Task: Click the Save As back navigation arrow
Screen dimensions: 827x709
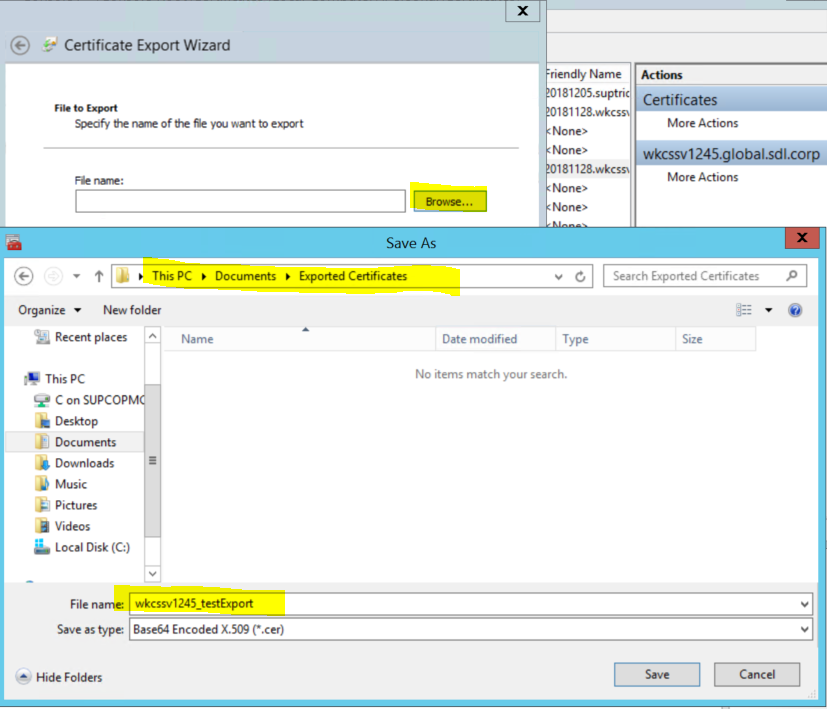Action: [x=24, y=276]
